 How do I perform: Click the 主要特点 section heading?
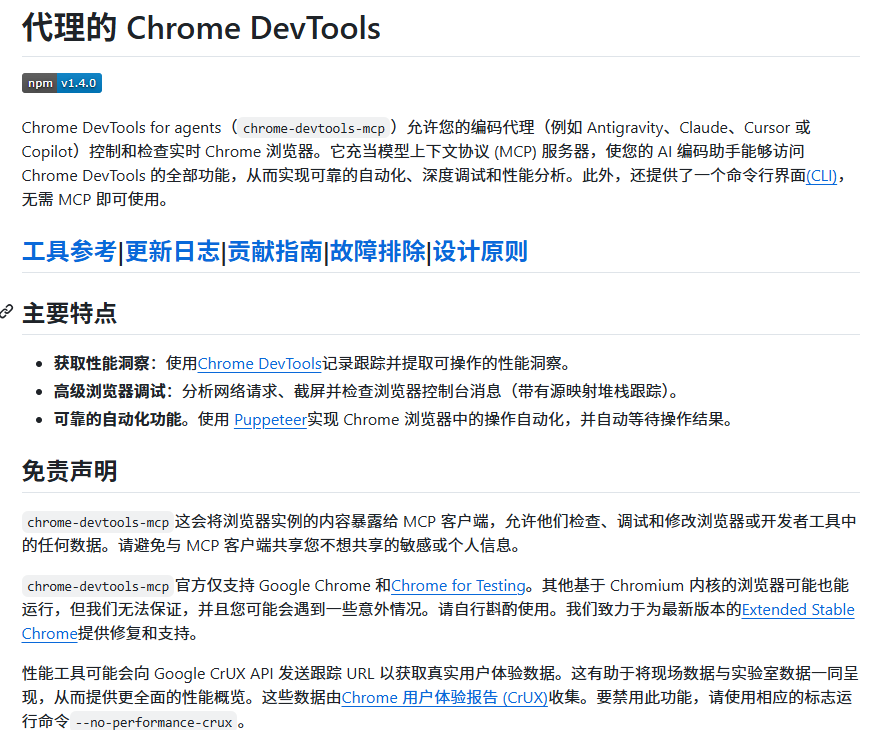(69, 313)
